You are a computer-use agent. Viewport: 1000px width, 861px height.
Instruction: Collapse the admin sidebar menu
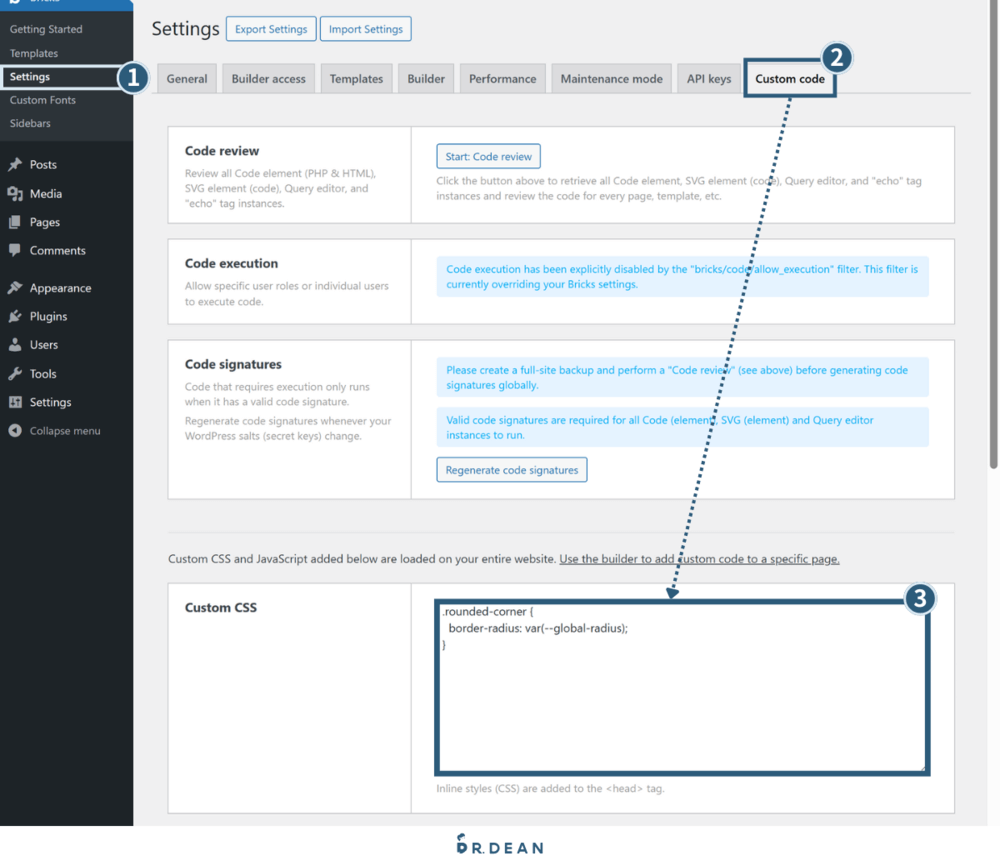pyautogui.click(x=55, y=431)
